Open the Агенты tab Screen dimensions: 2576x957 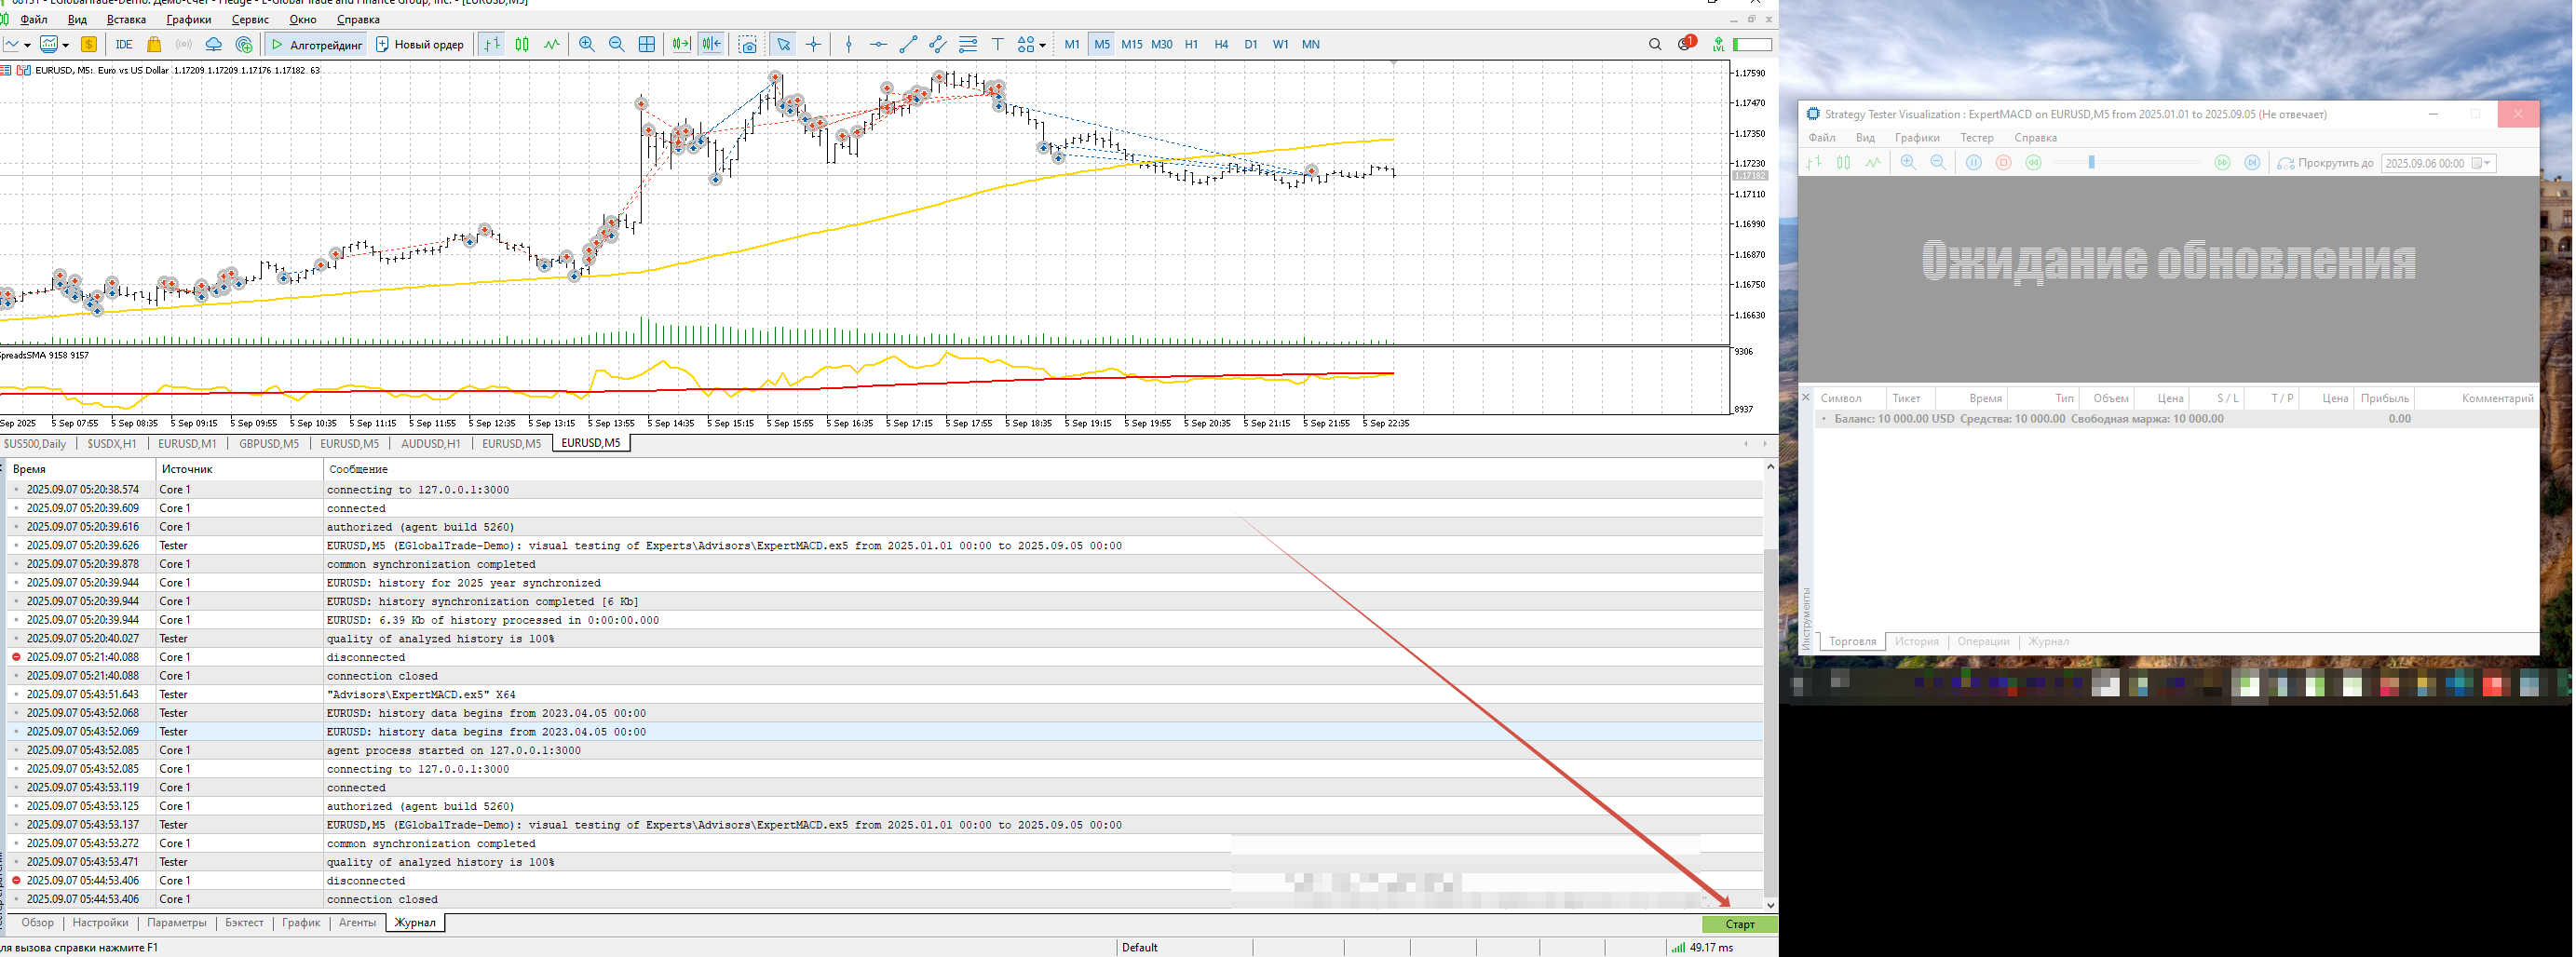(357, 923)
